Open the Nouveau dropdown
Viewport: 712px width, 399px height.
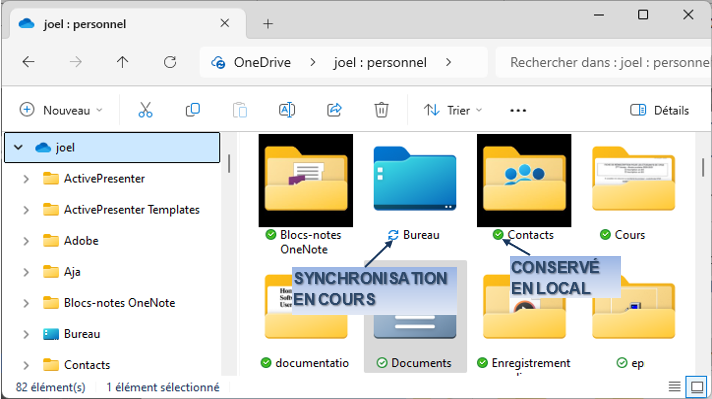[x=62, y=110]
